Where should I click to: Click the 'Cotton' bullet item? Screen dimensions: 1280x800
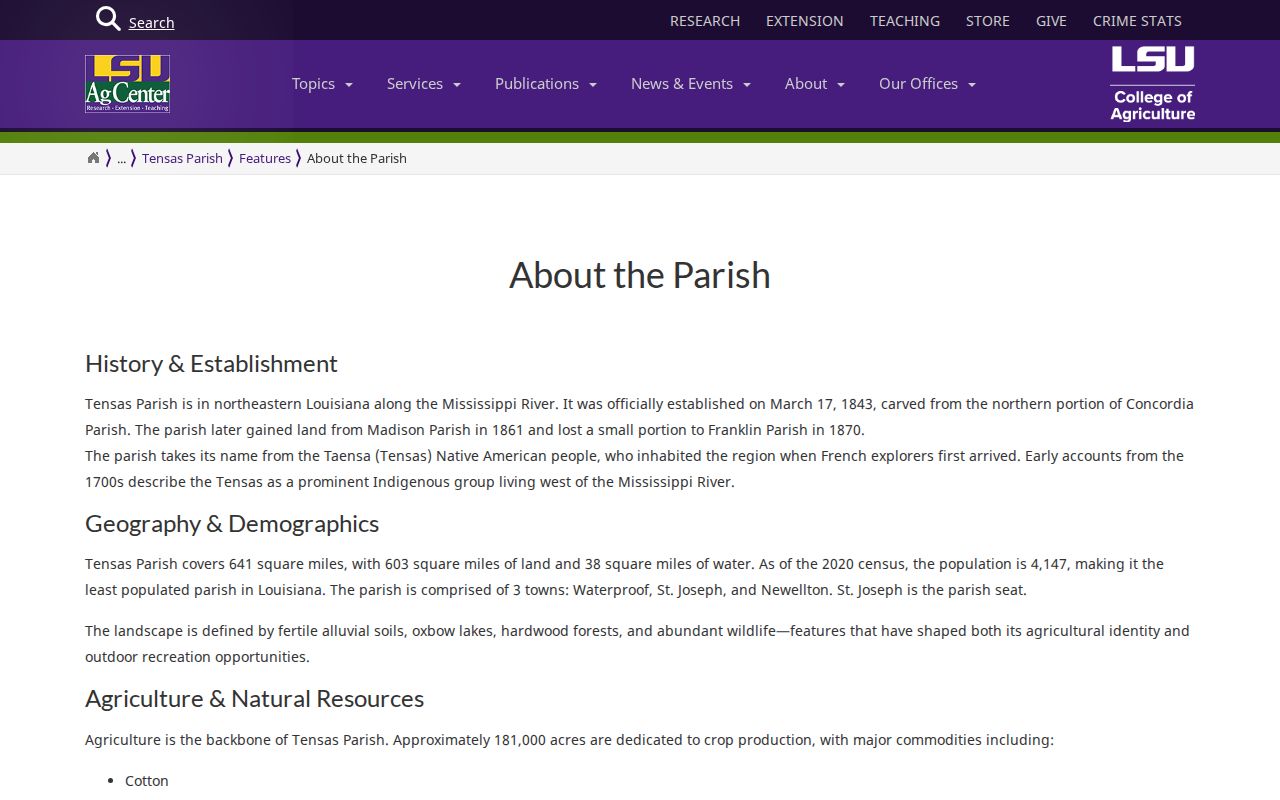click(147, 781)
